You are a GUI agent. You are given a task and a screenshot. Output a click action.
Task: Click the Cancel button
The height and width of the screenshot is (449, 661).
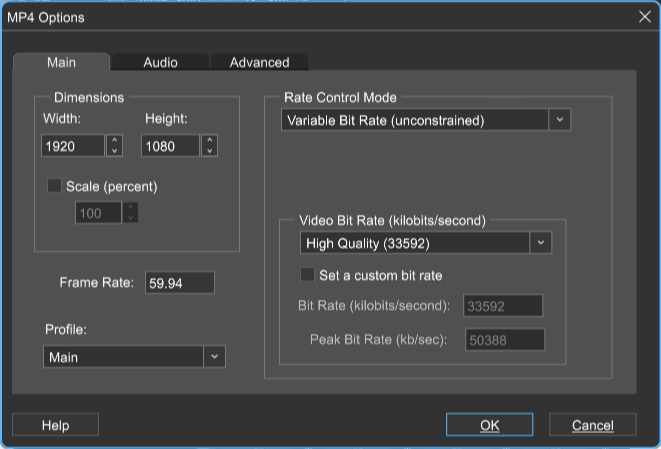(x=592, y=425)
